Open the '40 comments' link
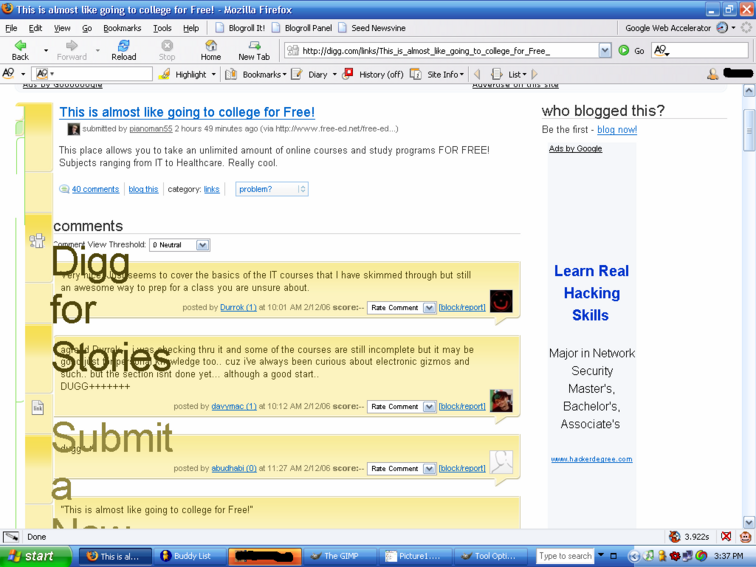 click(x=95, y=189)
